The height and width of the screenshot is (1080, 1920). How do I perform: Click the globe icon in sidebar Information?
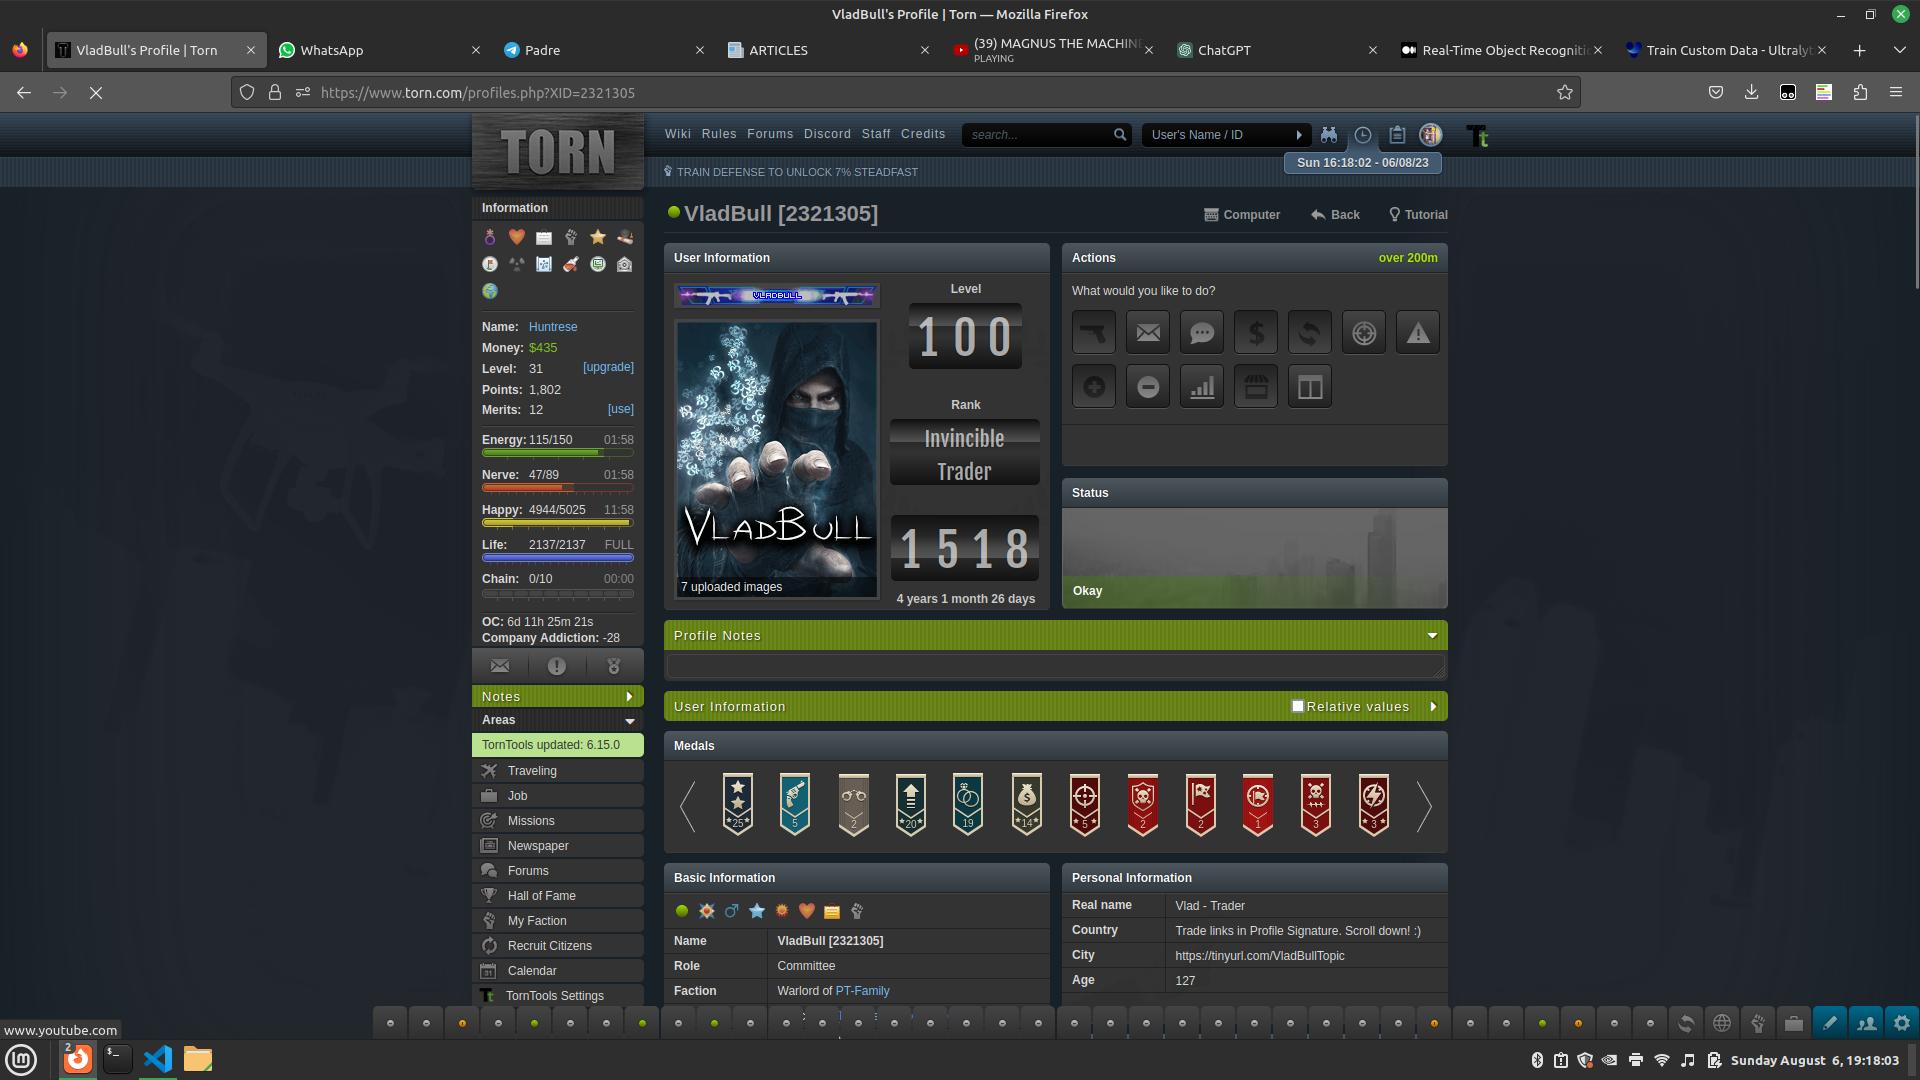(x=489, y=291)
